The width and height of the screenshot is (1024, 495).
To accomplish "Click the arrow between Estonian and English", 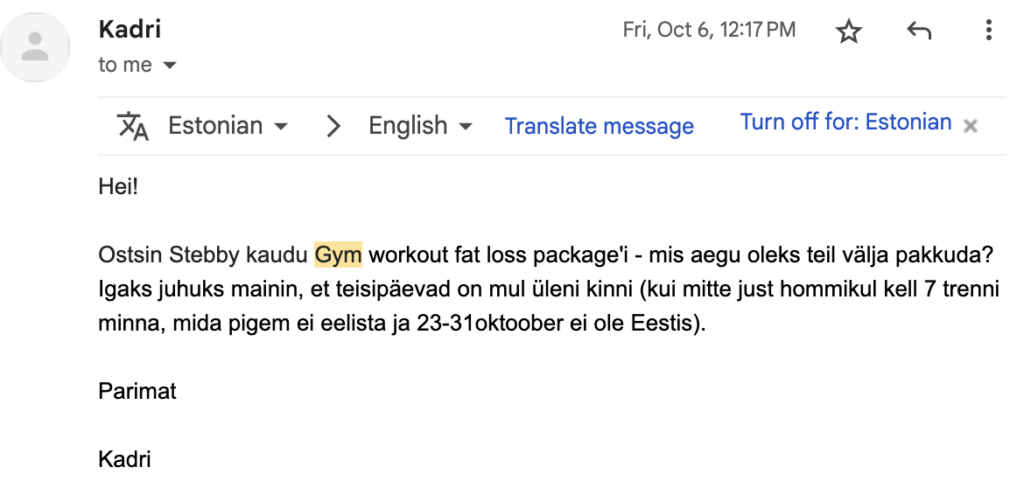I will 333,125.
